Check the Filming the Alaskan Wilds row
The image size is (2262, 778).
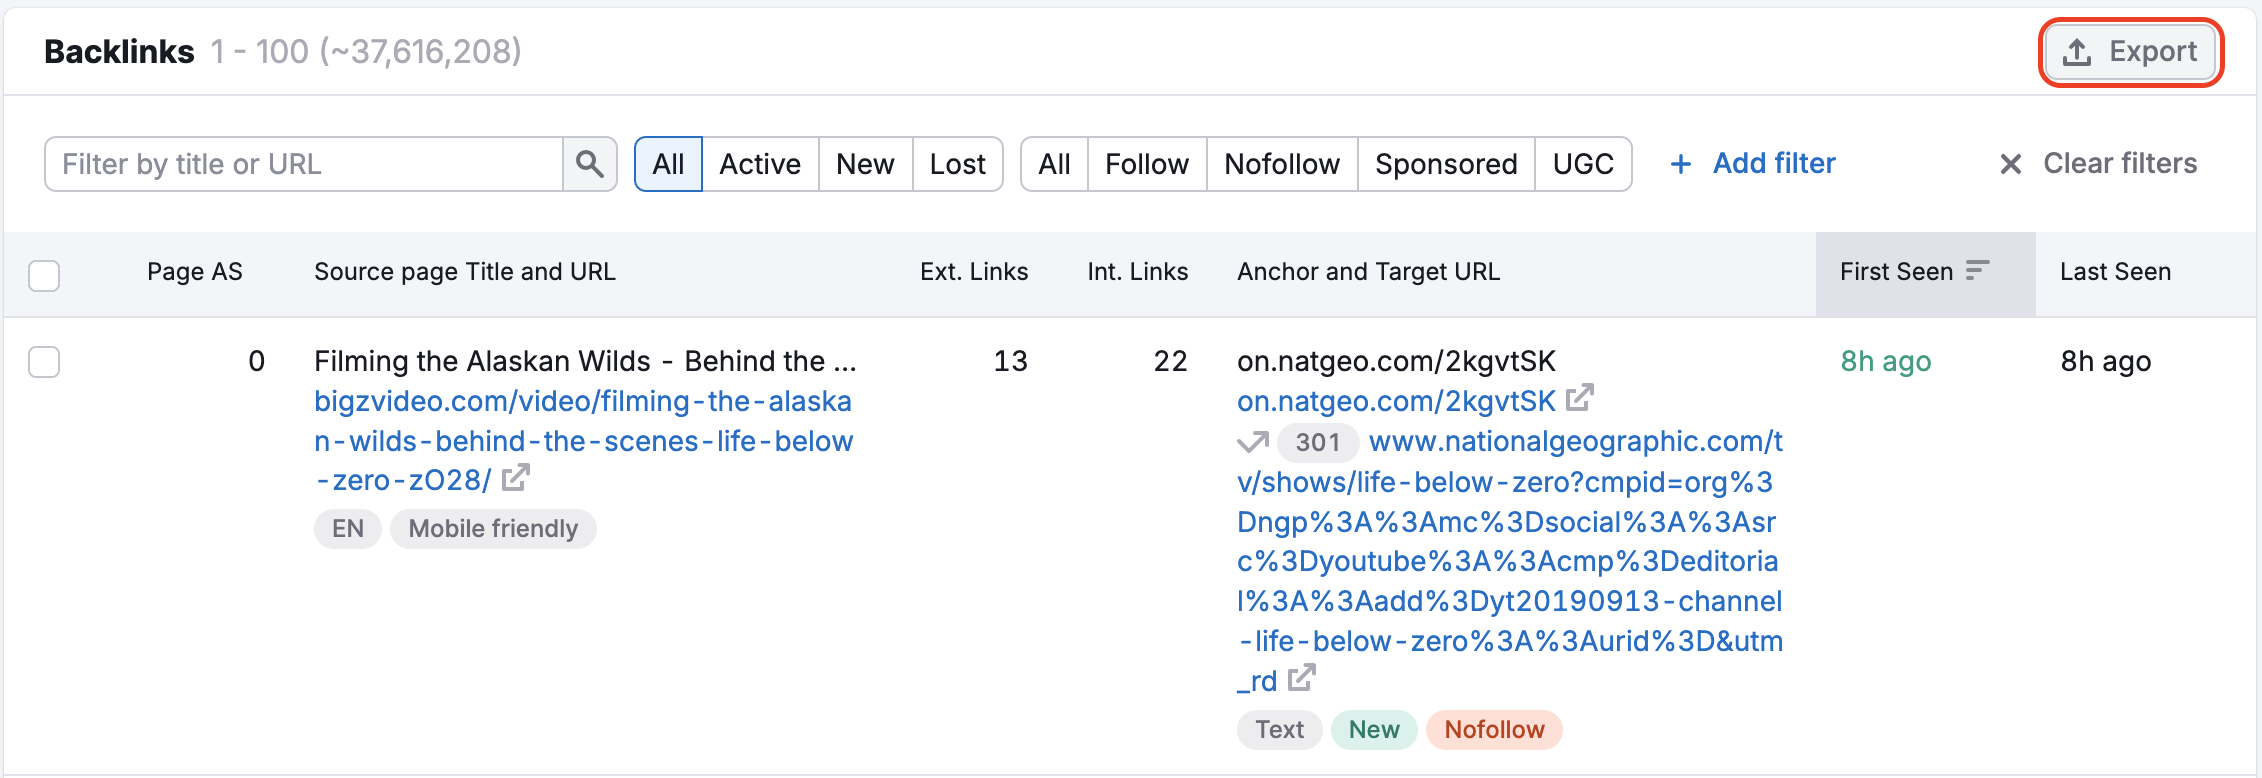tap(44, 362)
